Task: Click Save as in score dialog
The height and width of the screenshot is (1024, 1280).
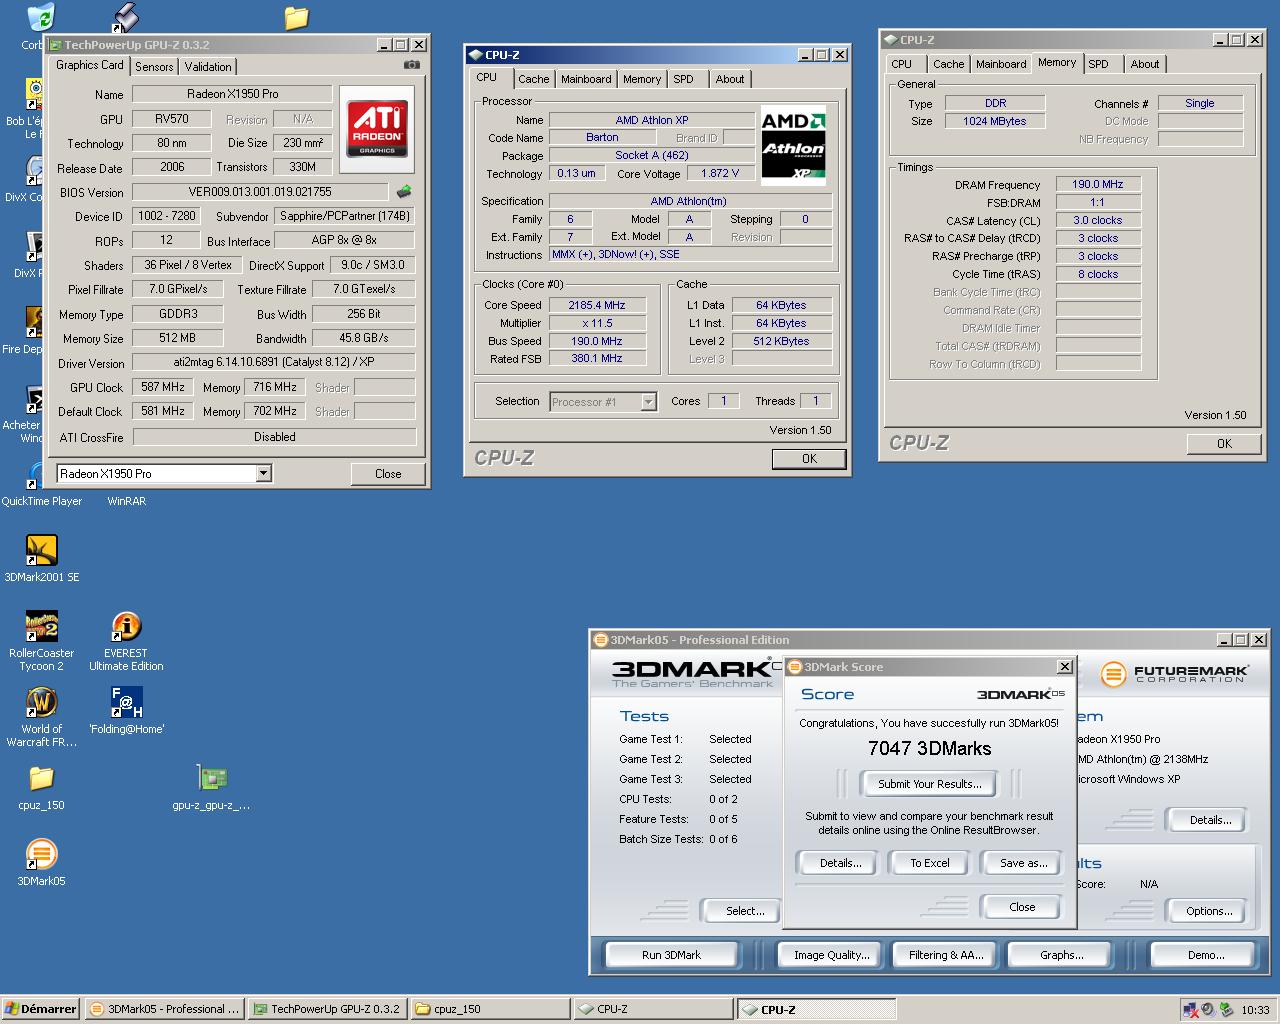Action: (1023, 863)
